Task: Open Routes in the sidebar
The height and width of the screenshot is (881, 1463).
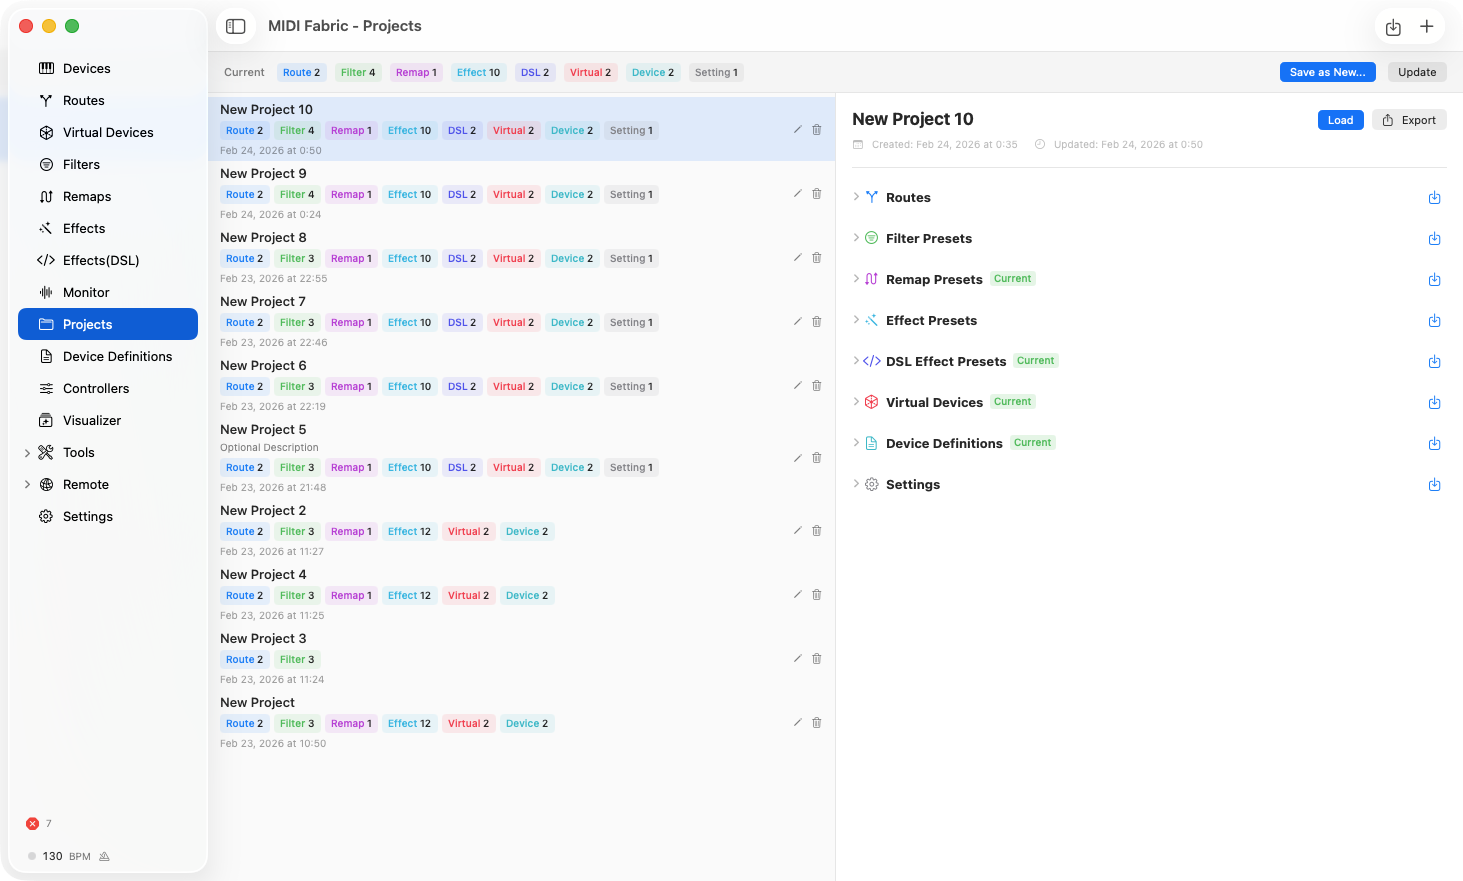Action: 108,100
